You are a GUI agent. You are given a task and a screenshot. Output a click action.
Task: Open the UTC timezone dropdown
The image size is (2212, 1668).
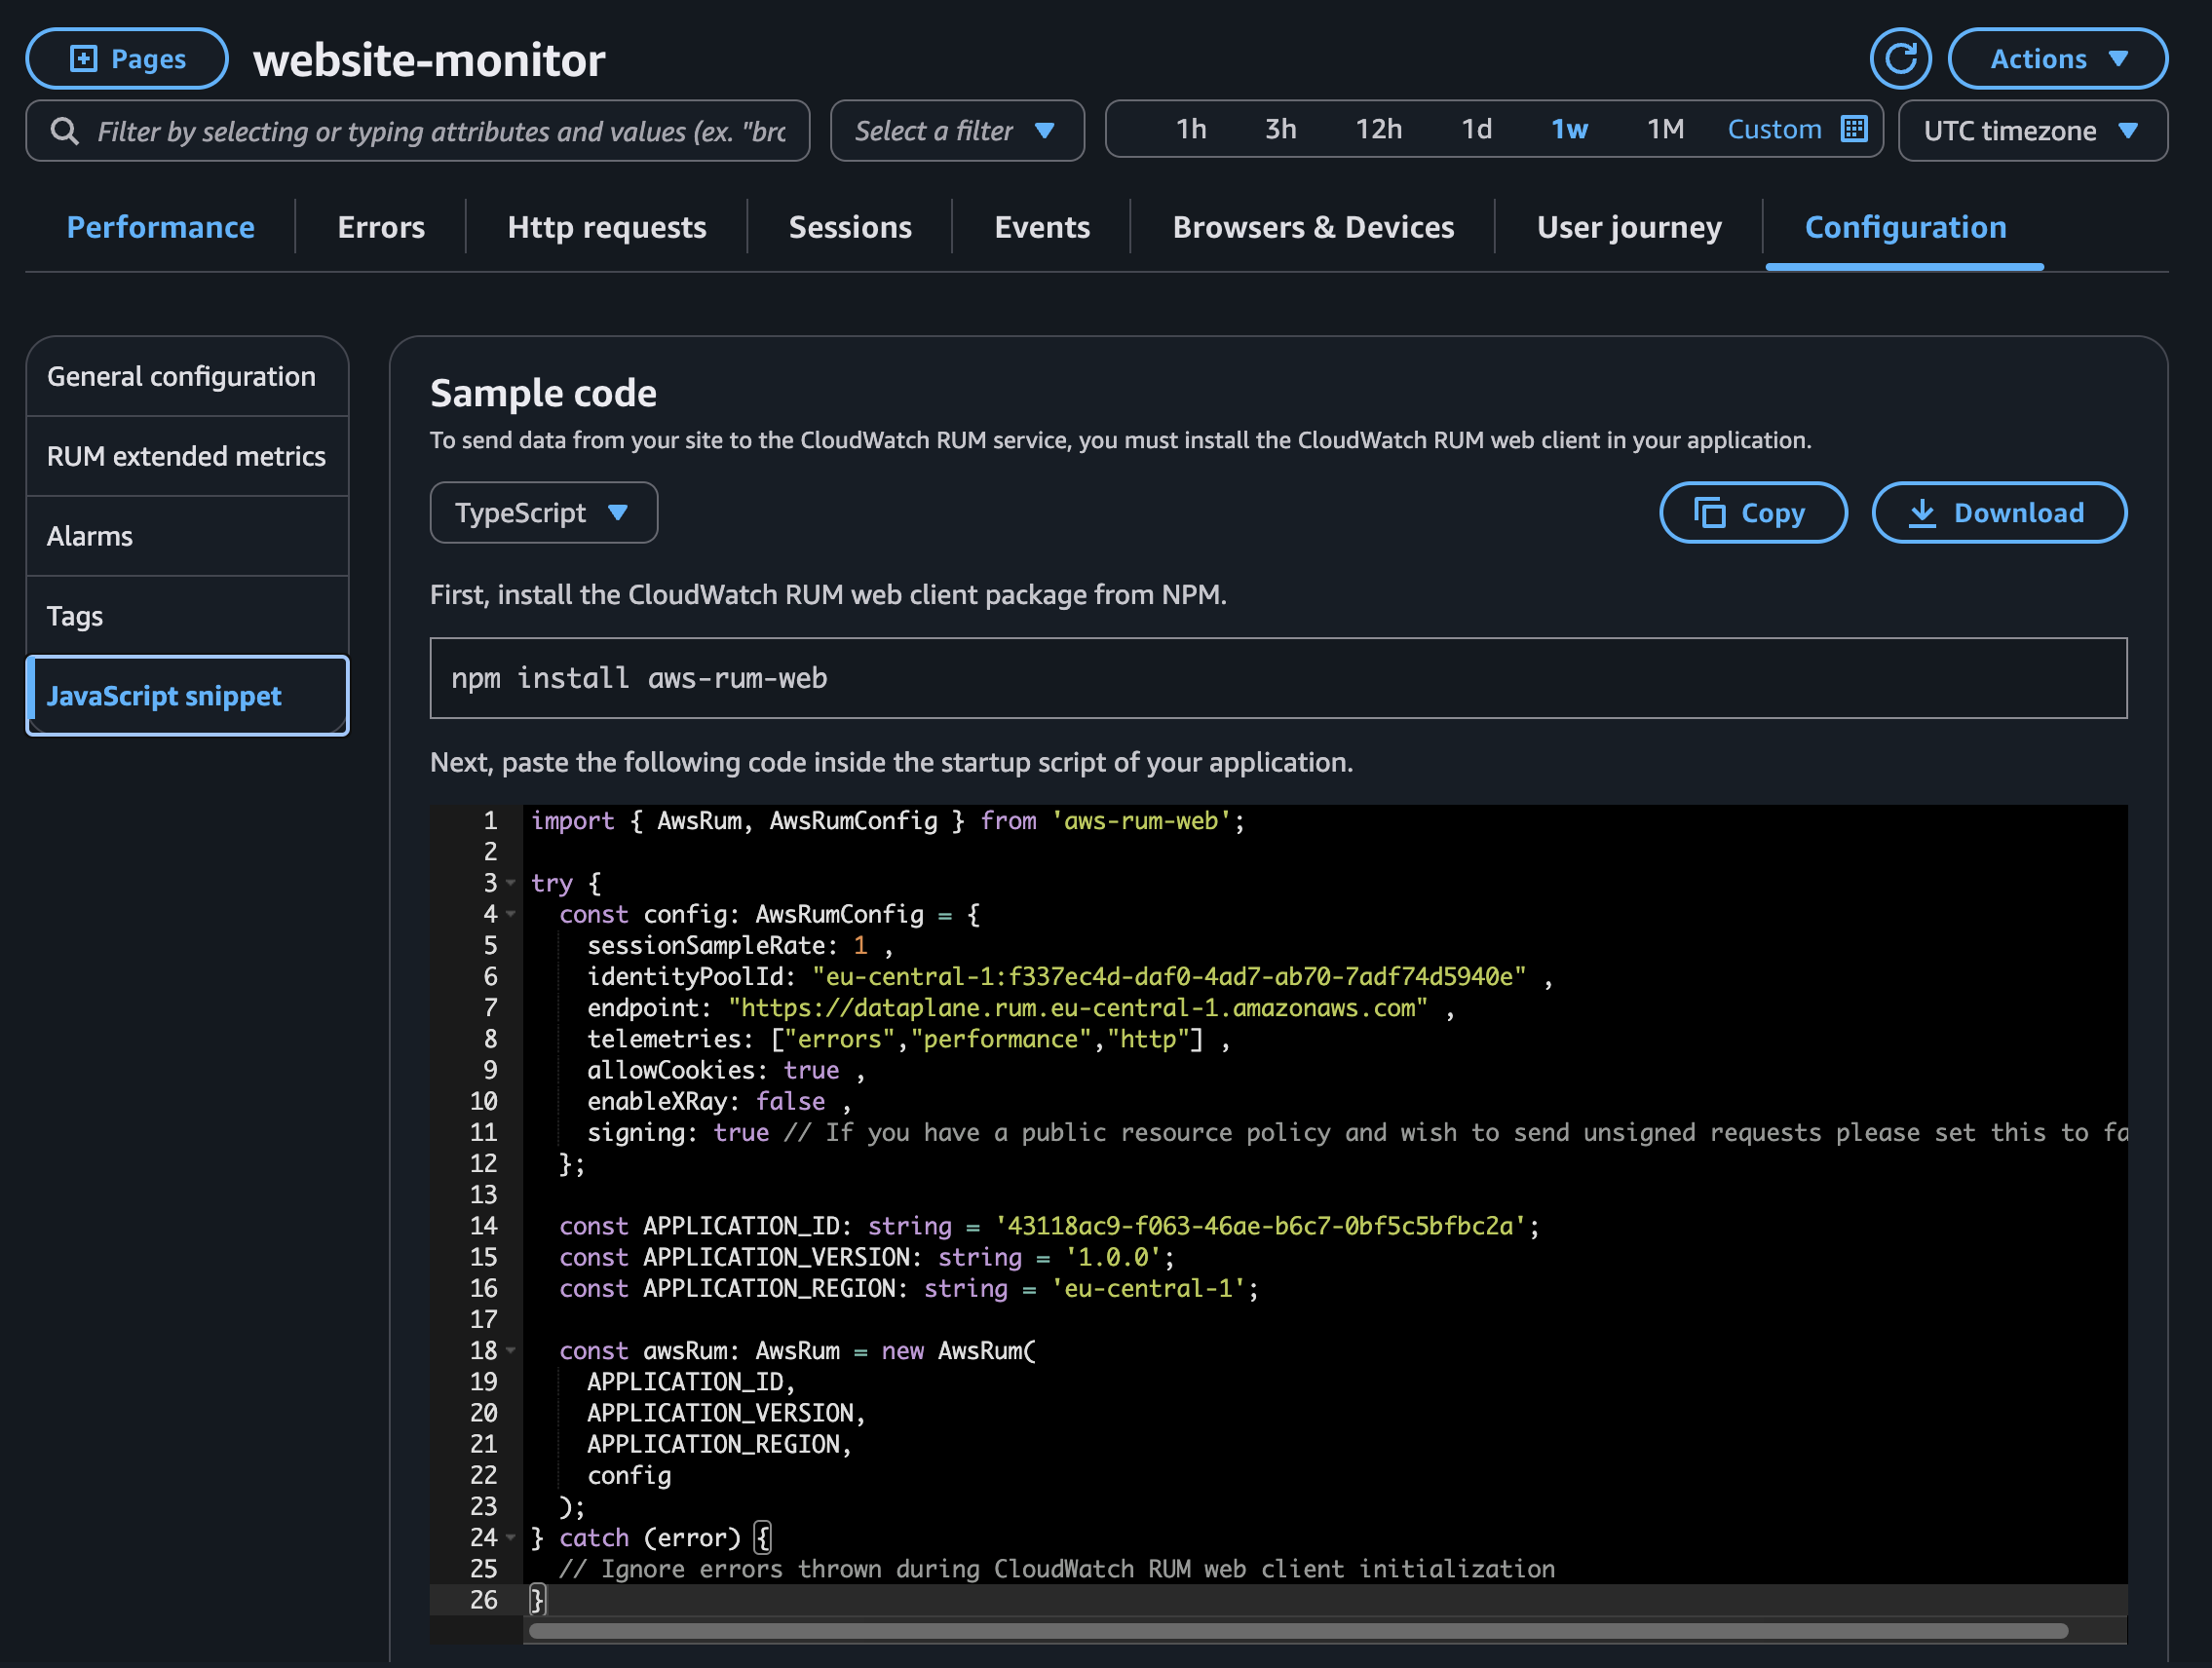pyautogui.click(x=2032, y=130)
